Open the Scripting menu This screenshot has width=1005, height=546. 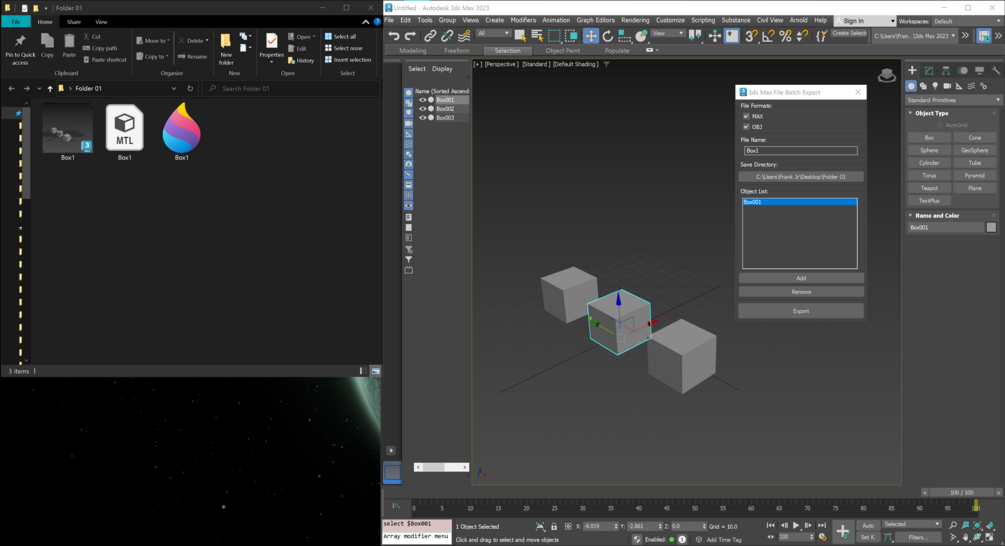click(702, 21)
